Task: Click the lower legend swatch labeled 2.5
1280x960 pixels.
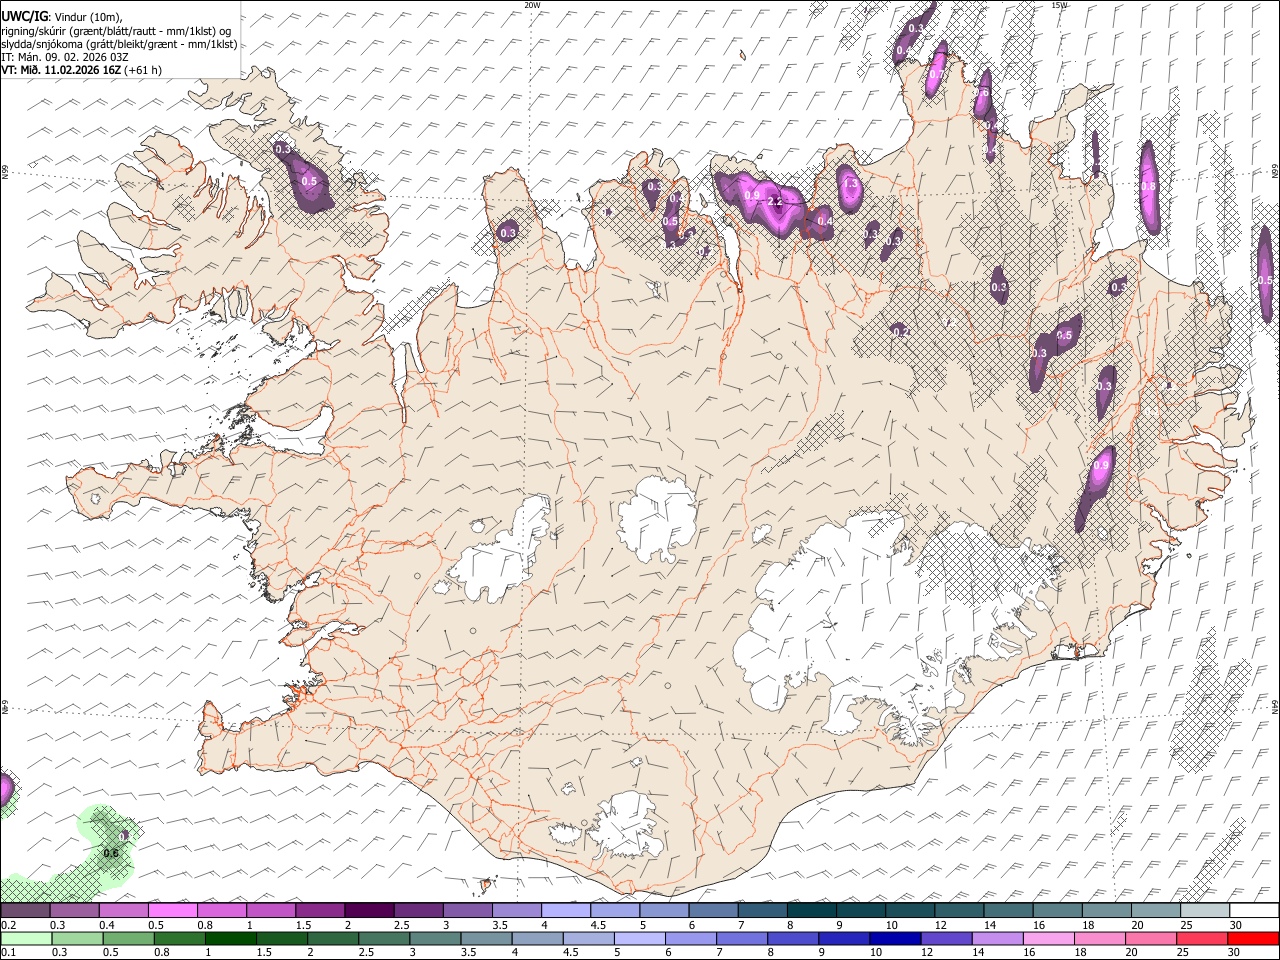Action: click(383, 939)
